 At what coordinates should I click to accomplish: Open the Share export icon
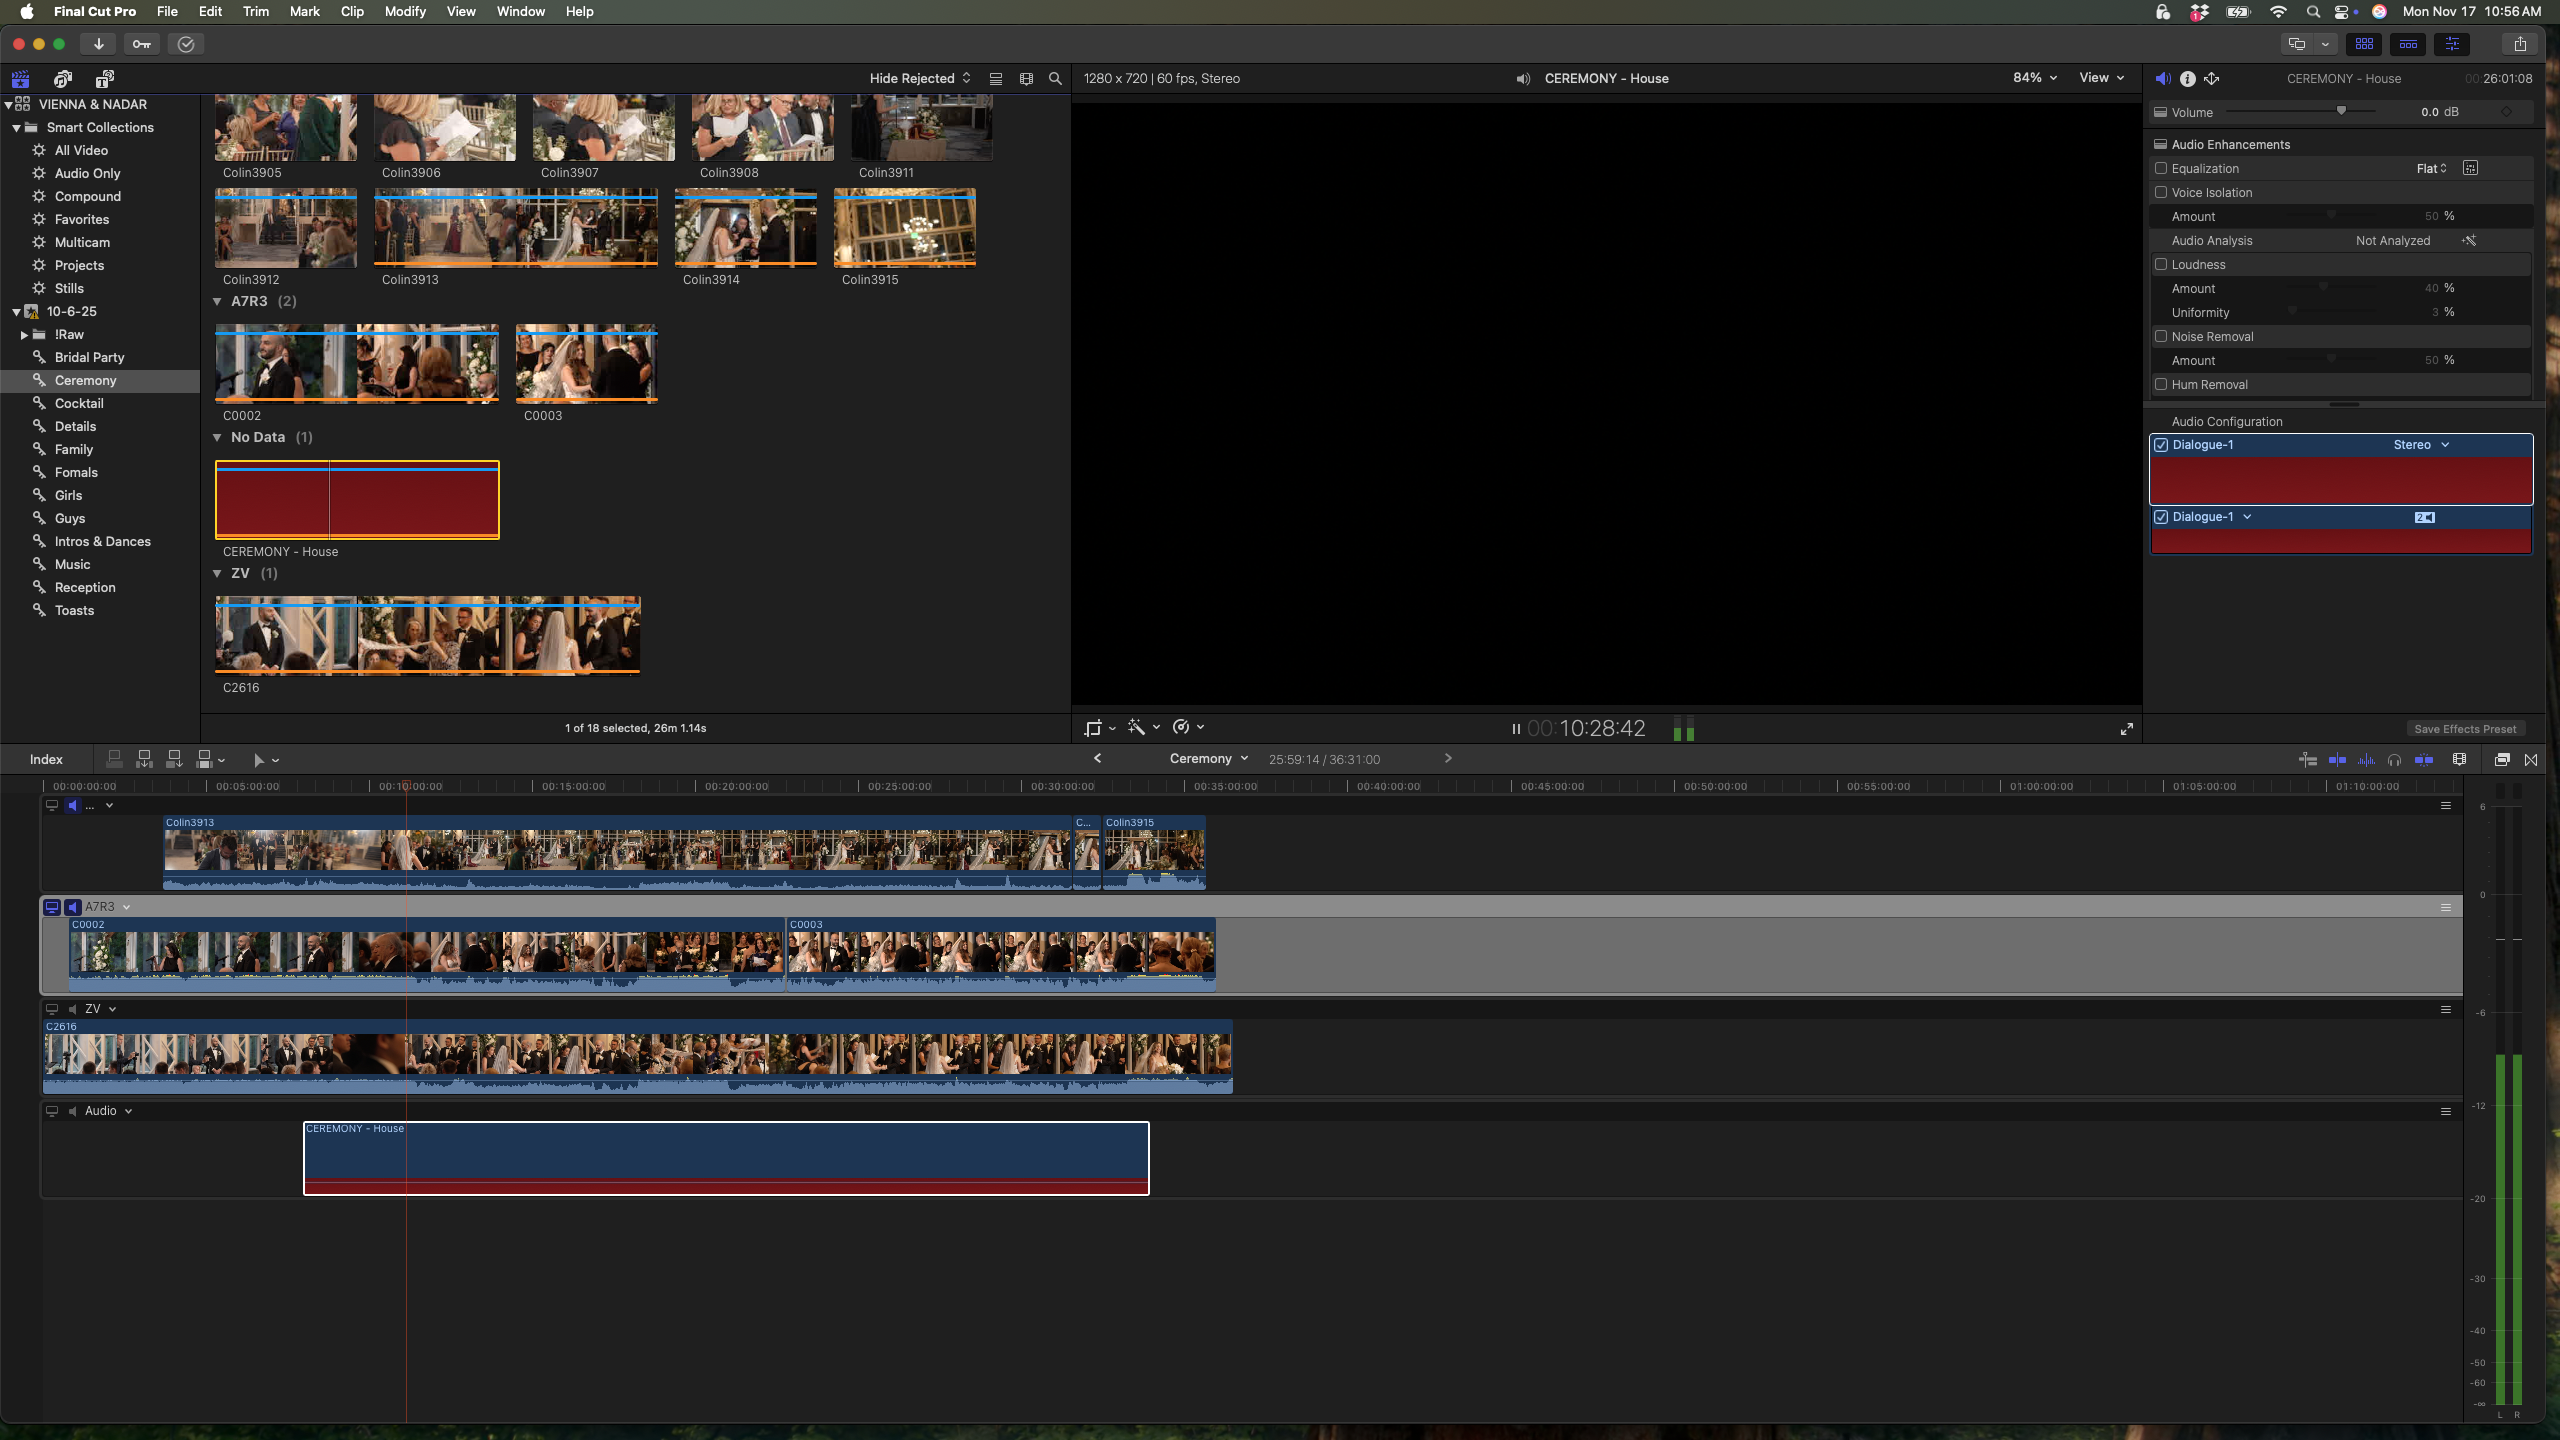2520,44
